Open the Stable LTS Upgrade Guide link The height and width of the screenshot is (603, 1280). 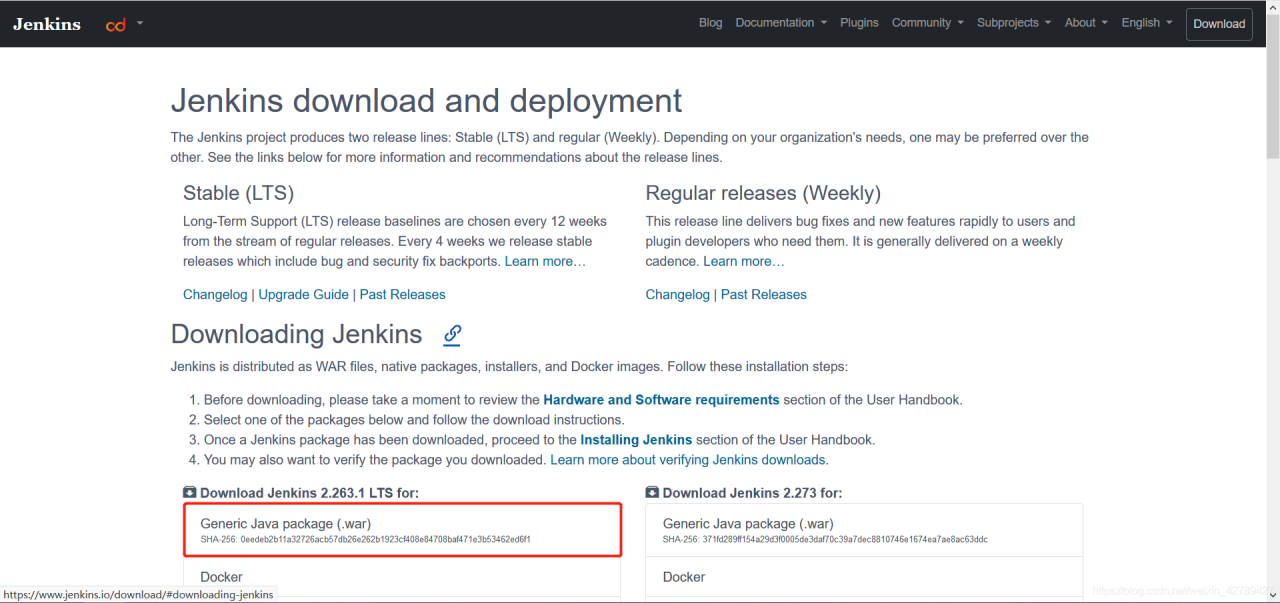pyautogui.click(x=304, y=295)
